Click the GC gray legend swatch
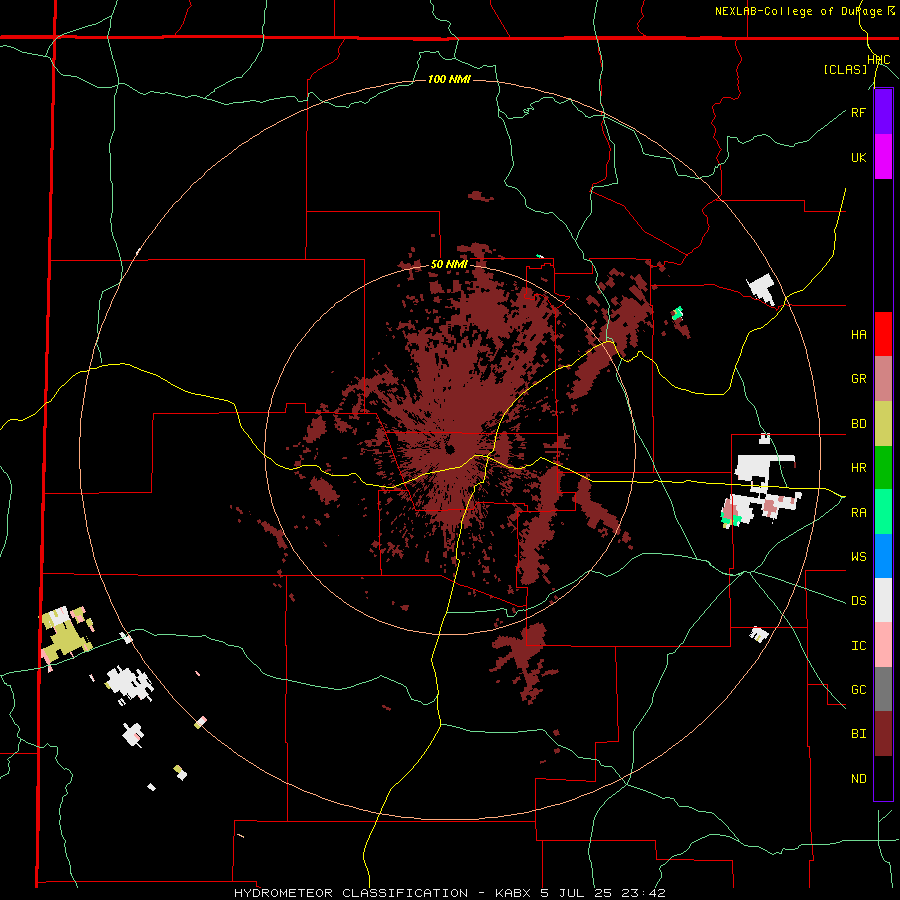 coord(883,689)
